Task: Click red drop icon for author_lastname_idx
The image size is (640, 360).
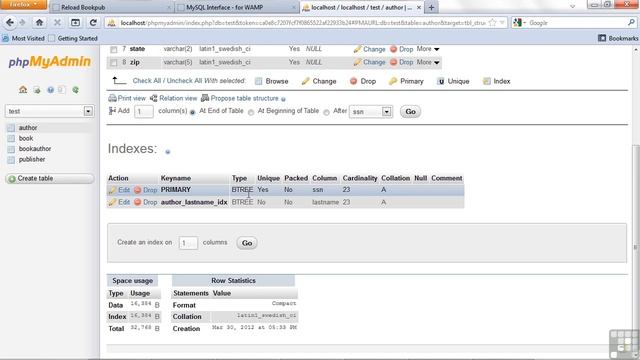Action: click(138, 202)
